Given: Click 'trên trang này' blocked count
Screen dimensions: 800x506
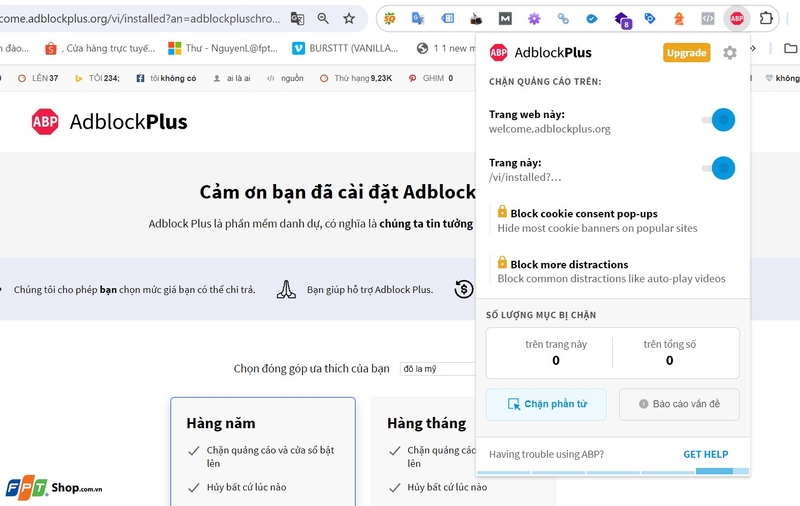Looking at the screenshot, I should [556, 353].
